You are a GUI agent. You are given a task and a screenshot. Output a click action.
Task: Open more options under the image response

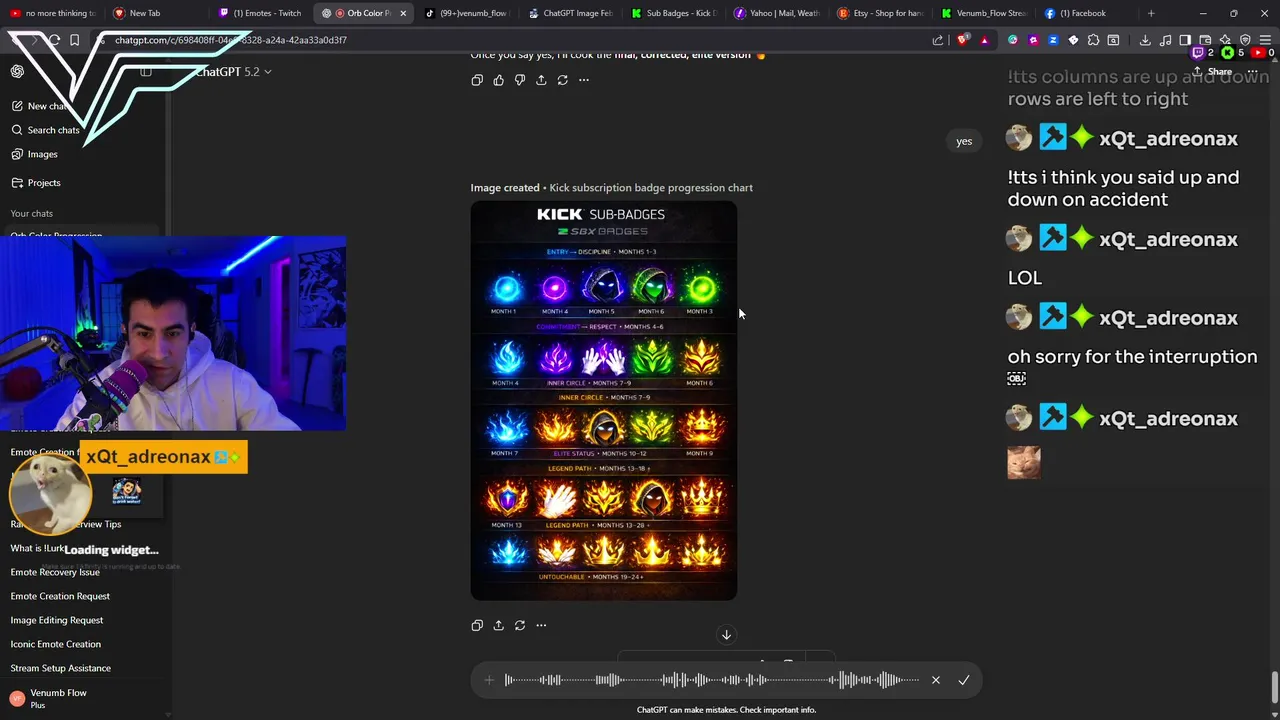point(541,625)
